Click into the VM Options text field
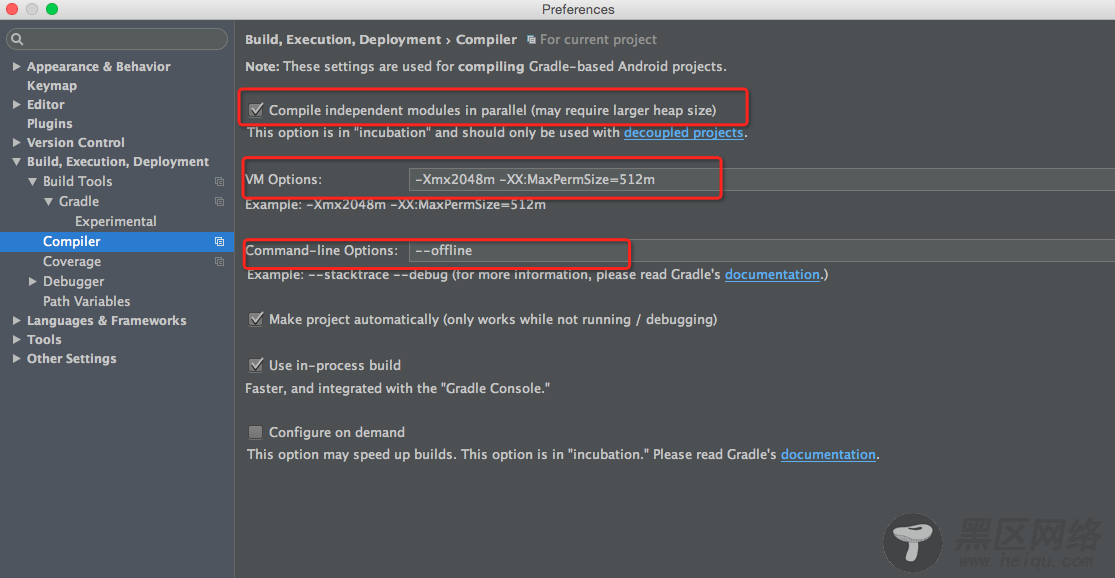 tap(762, 179)
